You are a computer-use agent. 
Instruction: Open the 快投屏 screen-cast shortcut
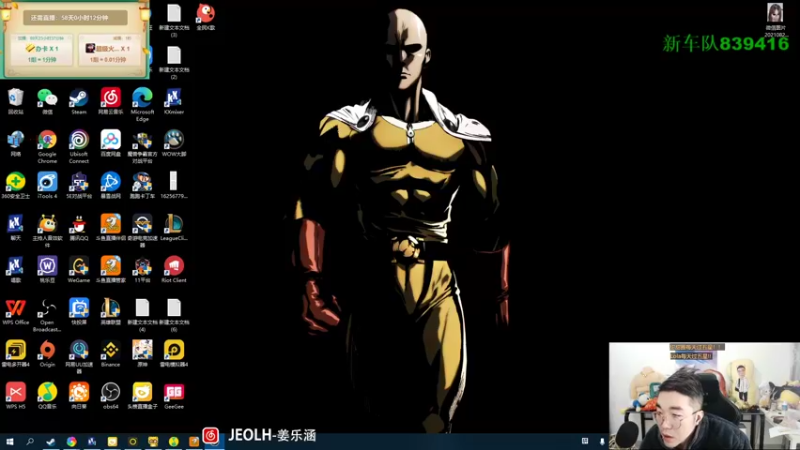pos(79,309)
